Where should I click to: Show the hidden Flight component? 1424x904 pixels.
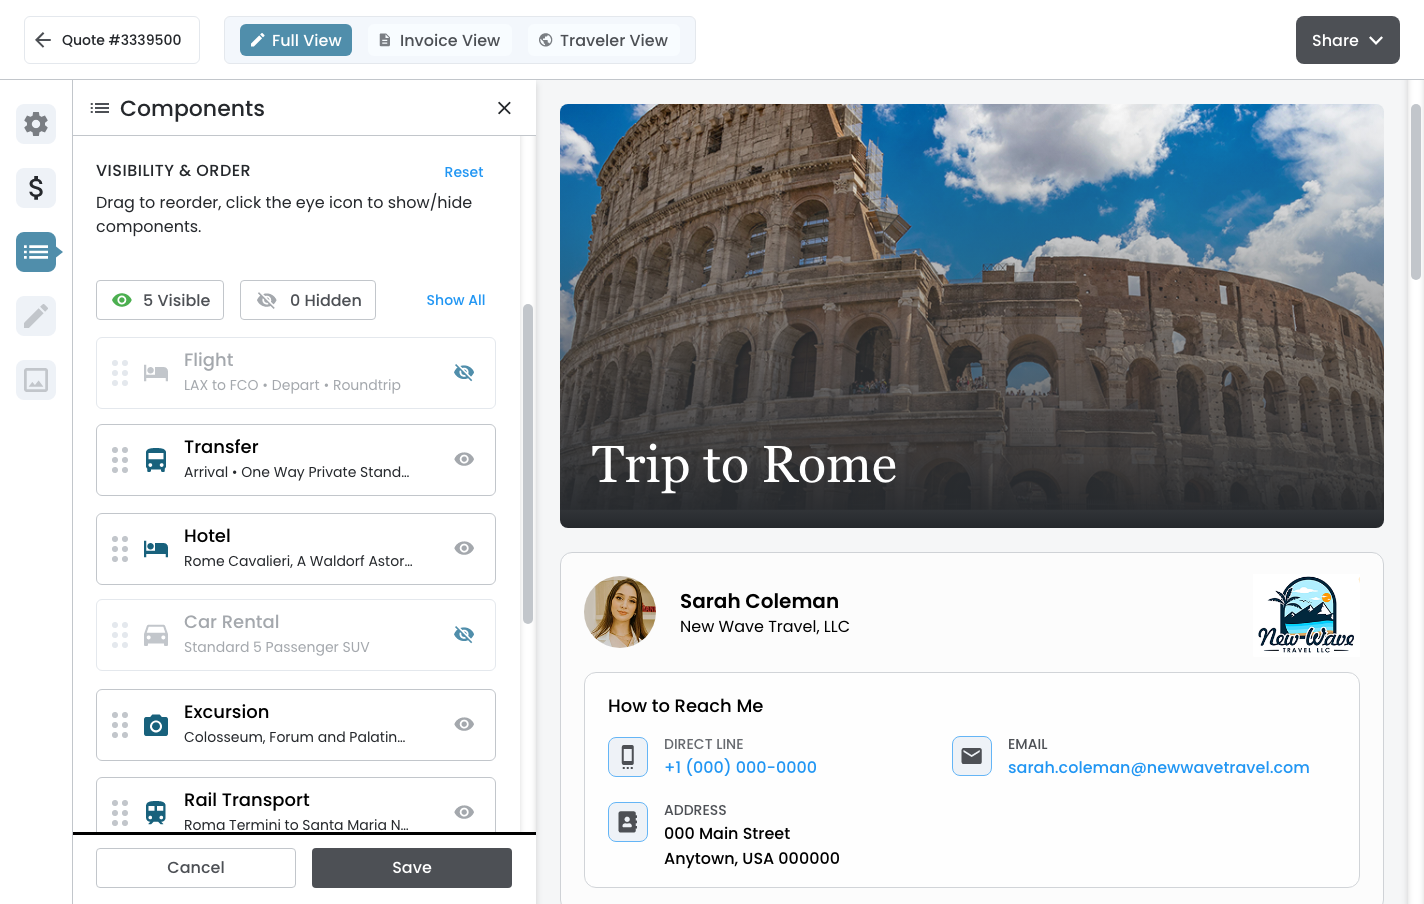(464, 373)
